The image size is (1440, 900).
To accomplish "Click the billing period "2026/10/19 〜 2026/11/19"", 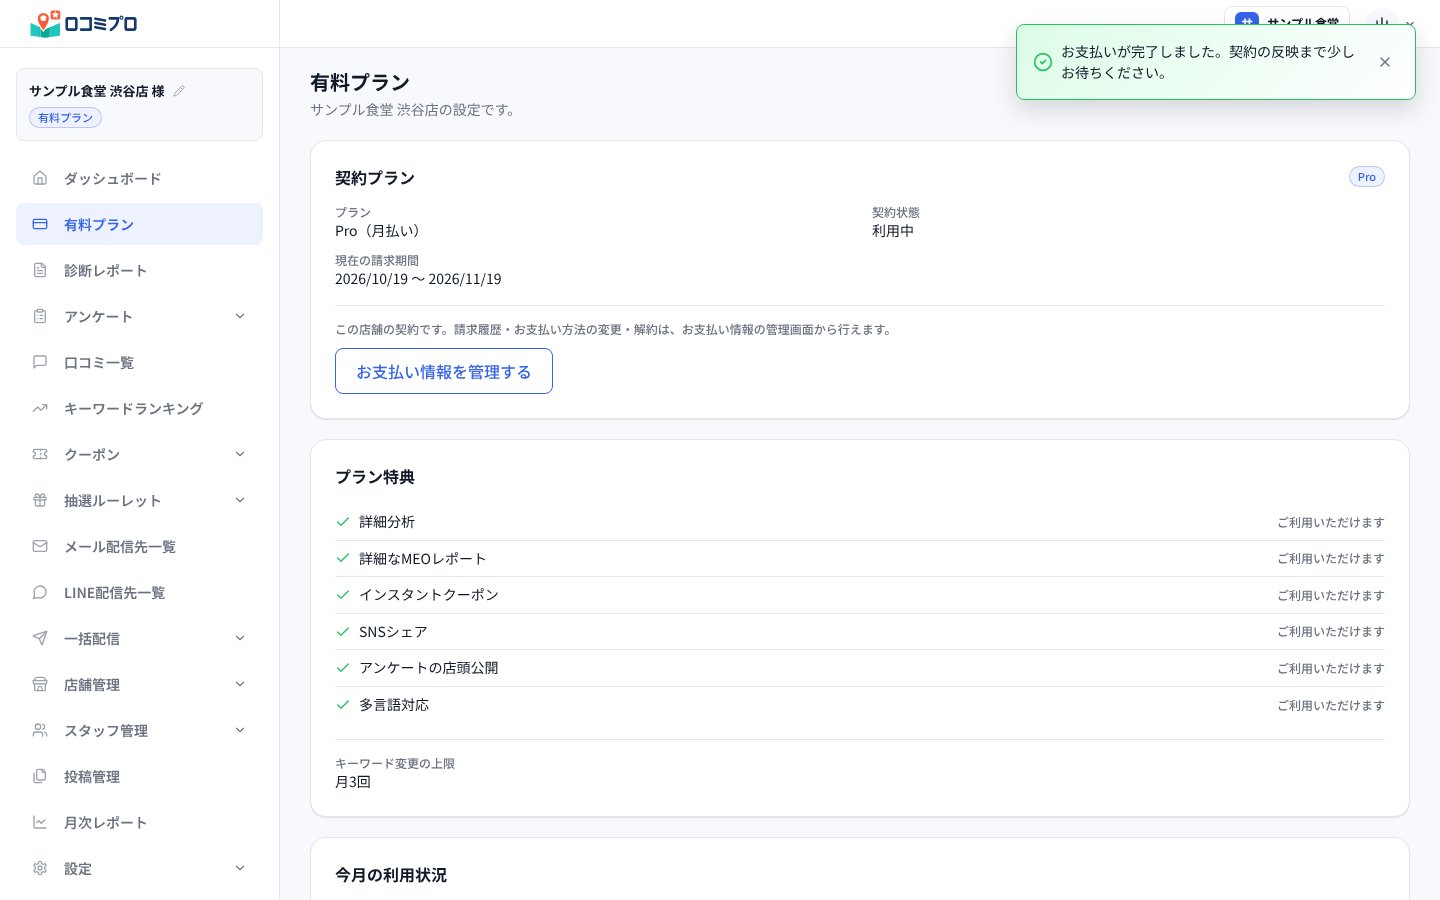I will [418, 279].
